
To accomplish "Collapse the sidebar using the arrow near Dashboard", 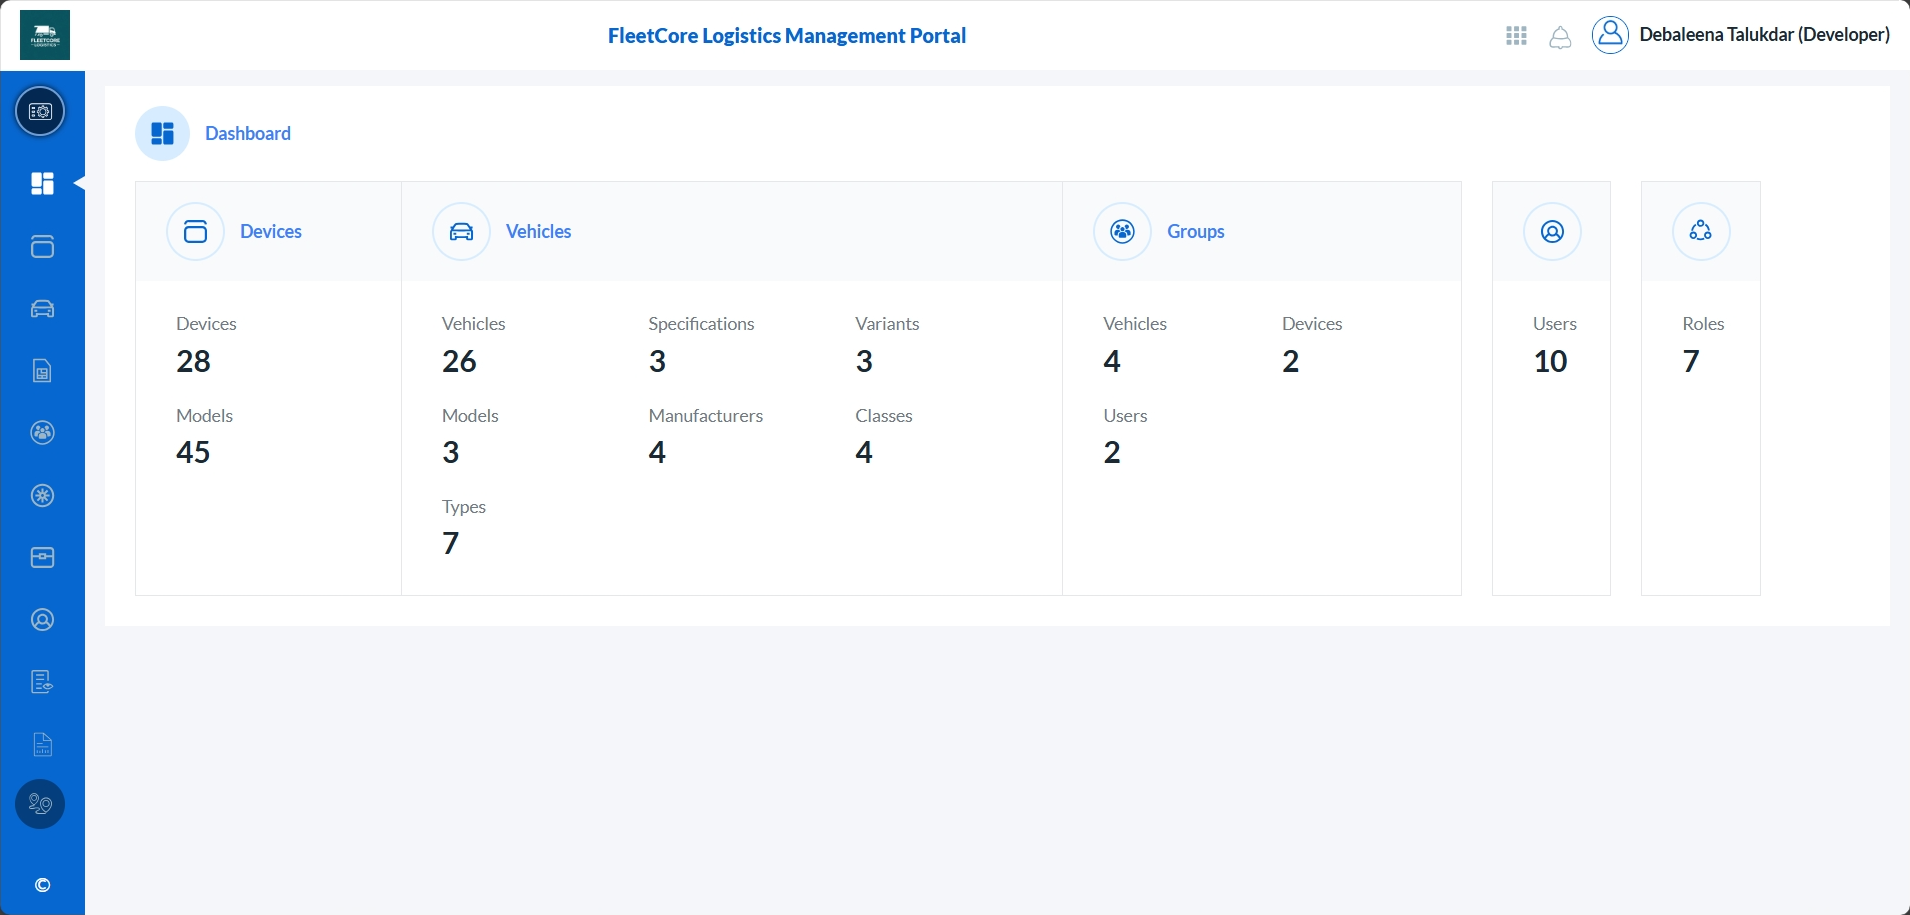I will 79,183.
